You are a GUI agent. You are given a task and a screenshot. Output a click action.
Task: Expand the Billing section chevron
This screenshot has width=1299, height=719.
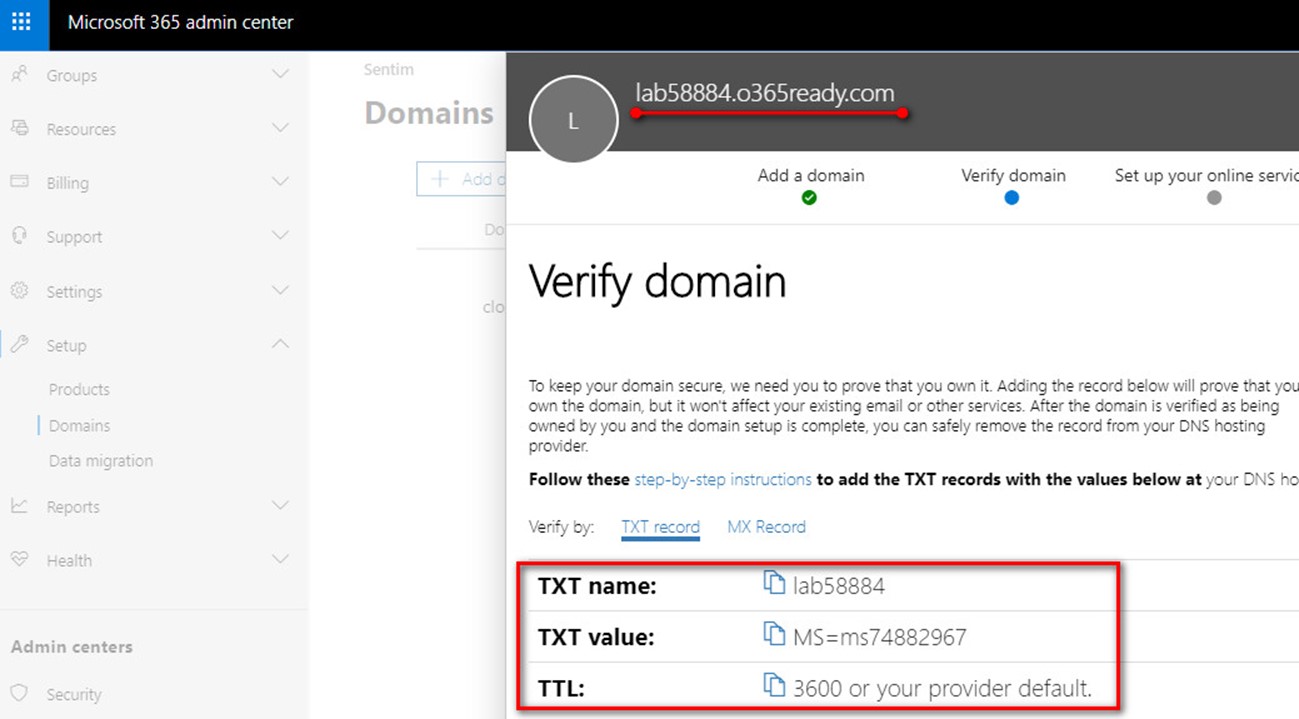click(281, 182)
